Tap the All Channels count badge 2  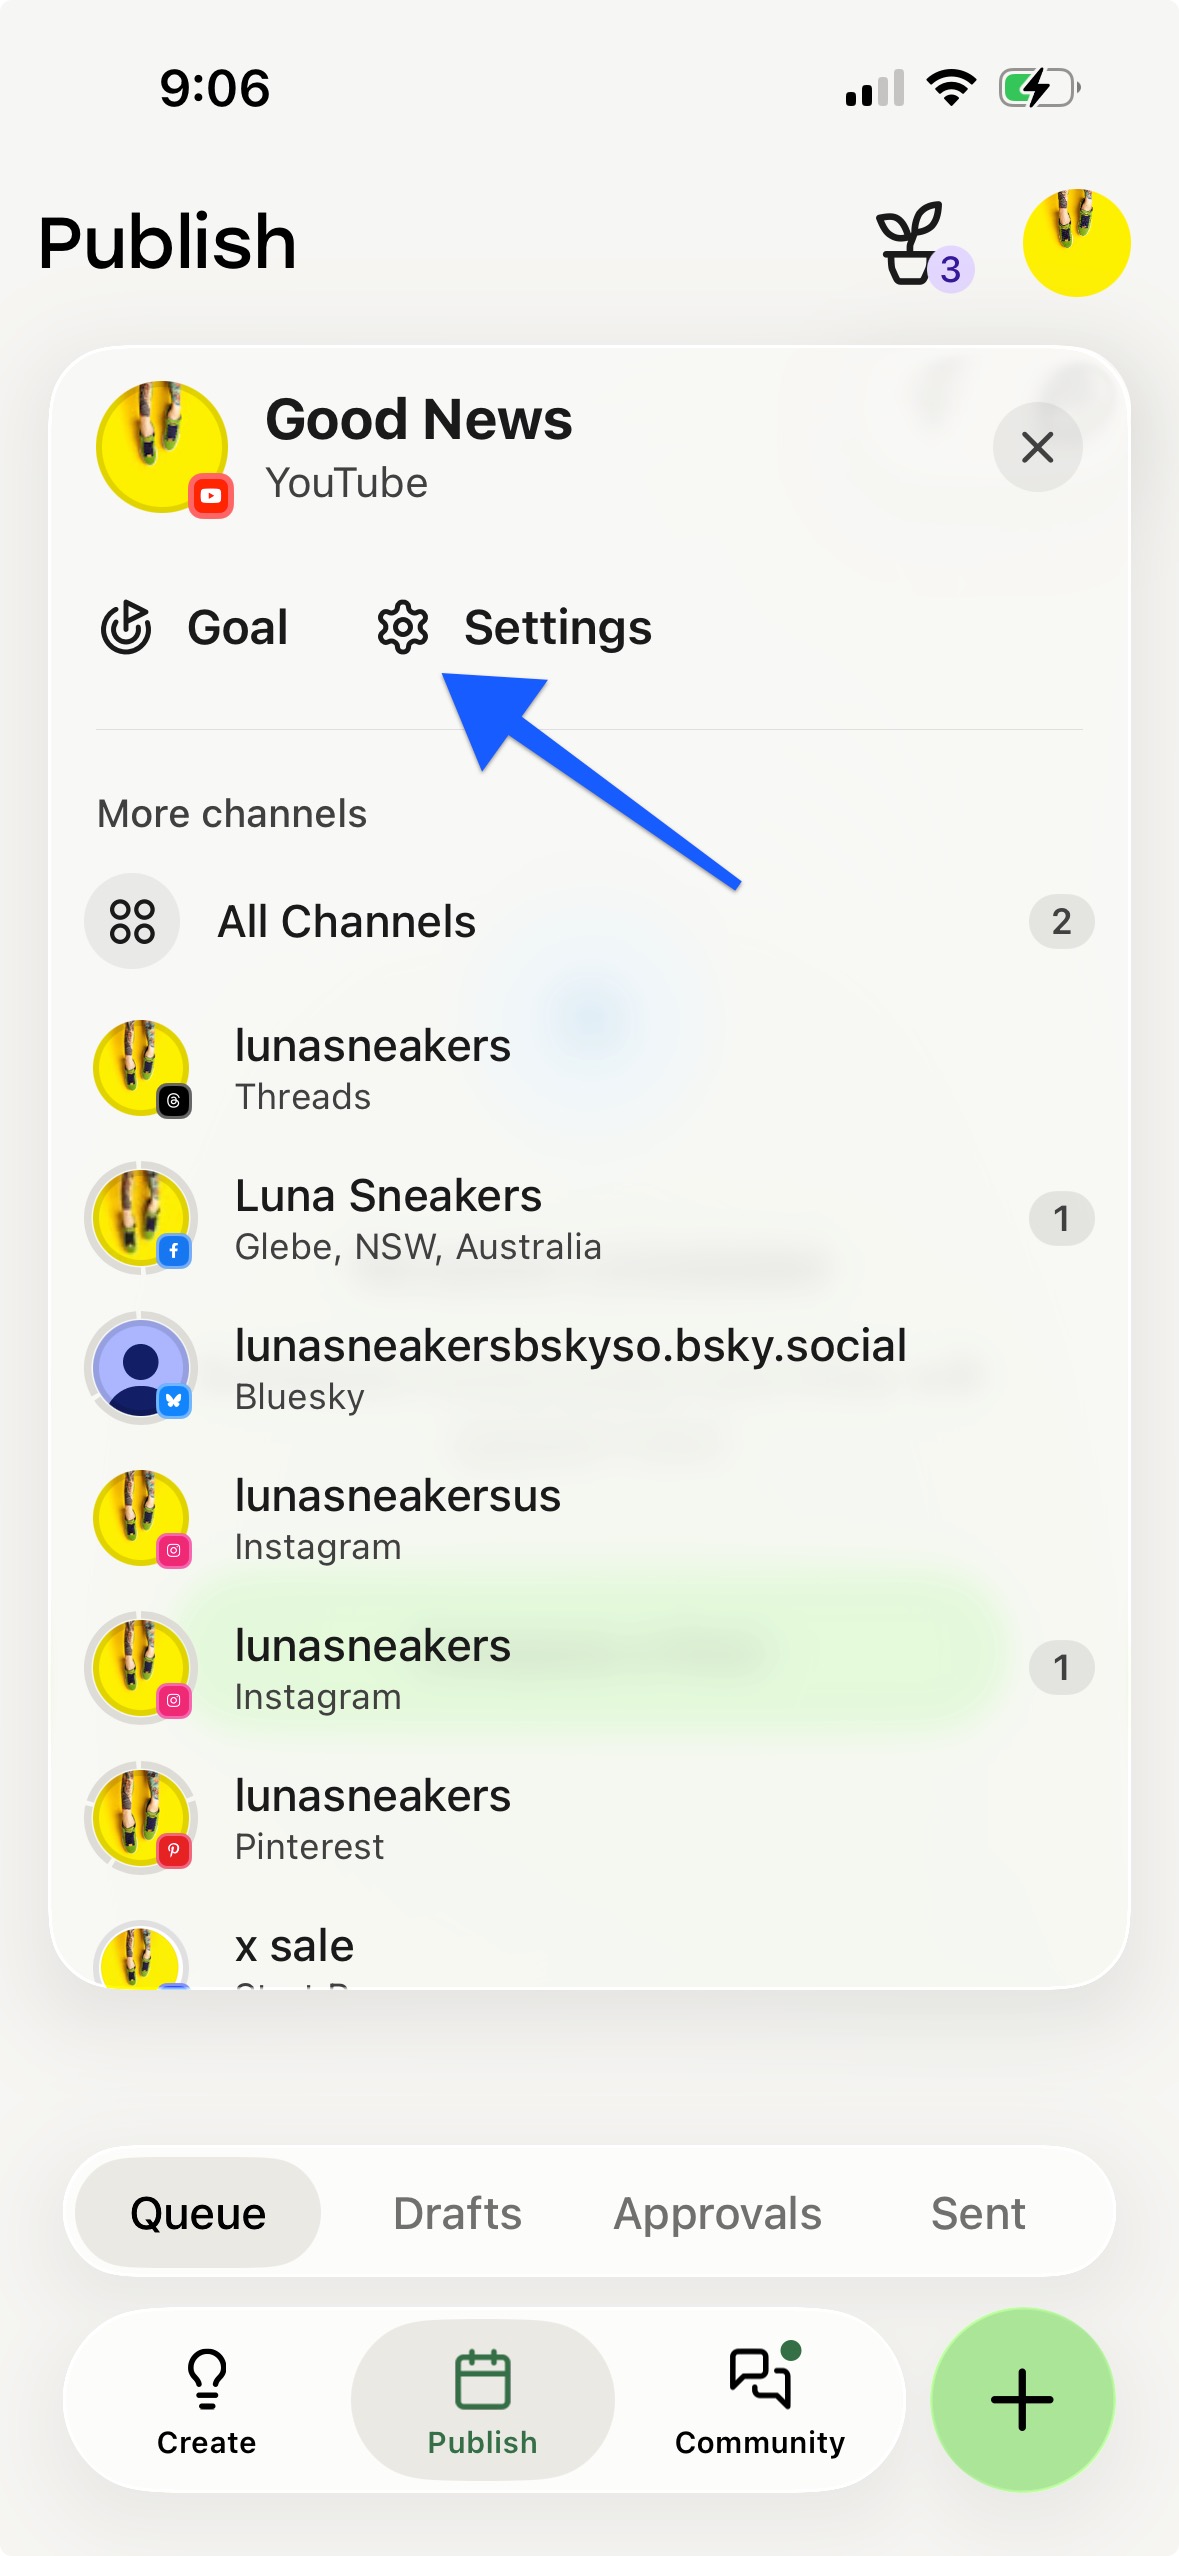tap(1061, 921)
